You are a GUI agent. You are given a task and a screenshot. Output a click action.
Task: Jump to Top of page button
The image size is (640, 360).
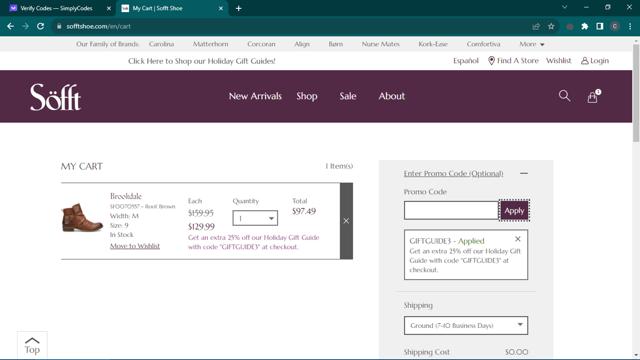(x=32, y=345)
